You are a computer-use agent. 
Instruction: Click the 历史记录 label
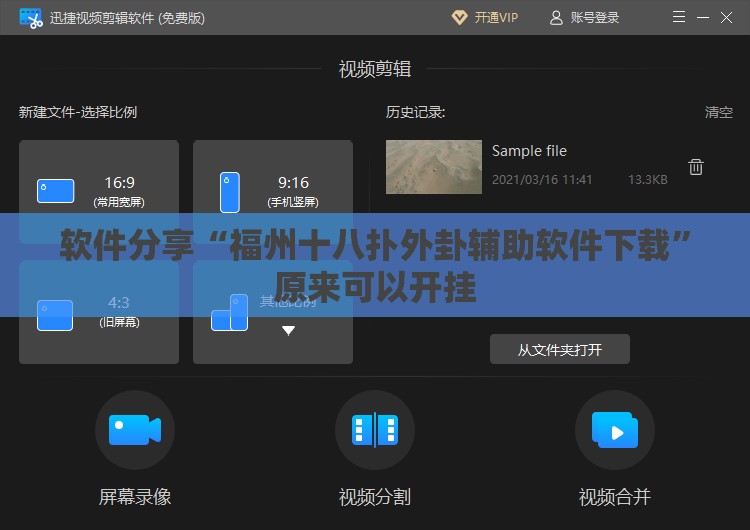(416, 112)
